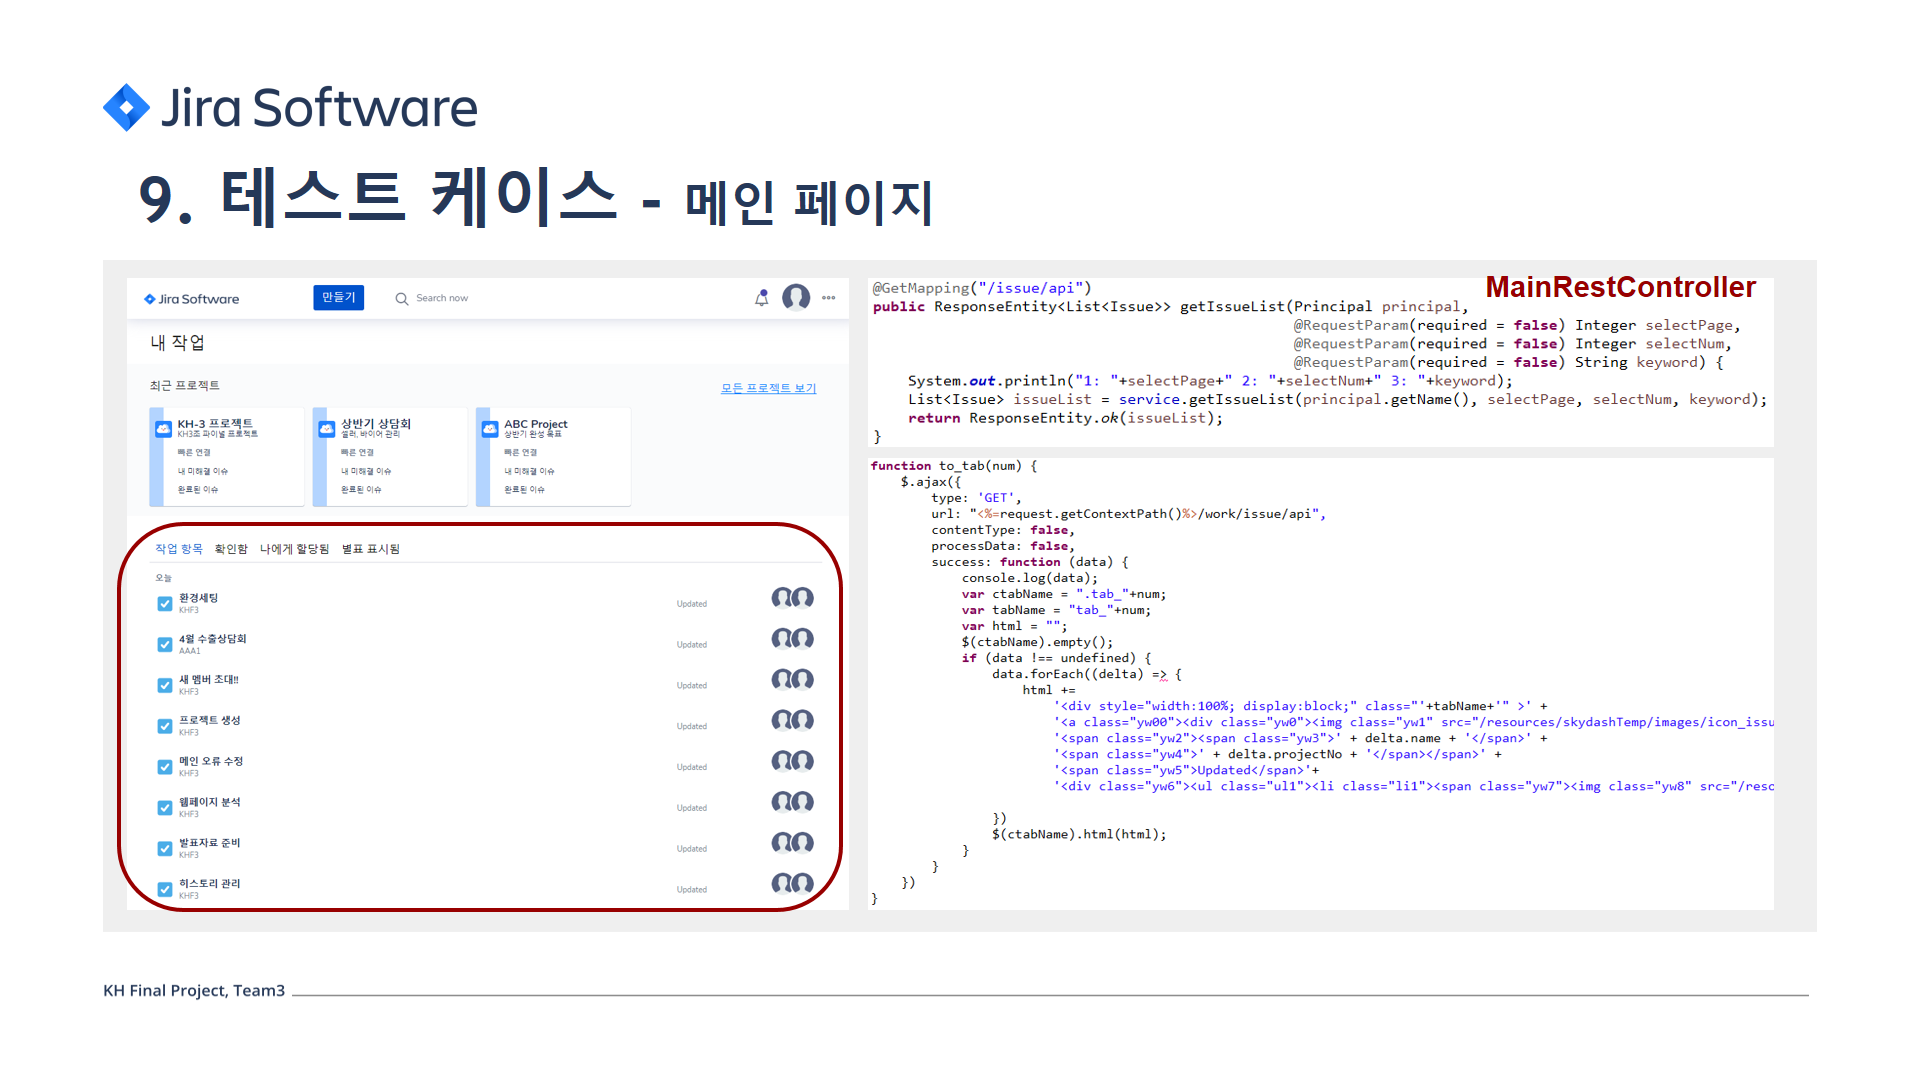Toggle checkbox for 웹페이지 분석 task
Viewport: 1920px width, 1080px height.
click(165, 808)
